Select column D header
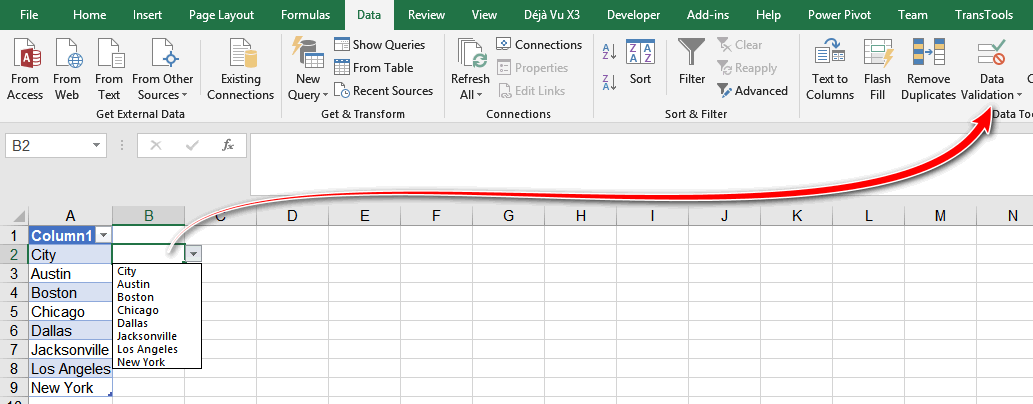 [x=293, y=215]
